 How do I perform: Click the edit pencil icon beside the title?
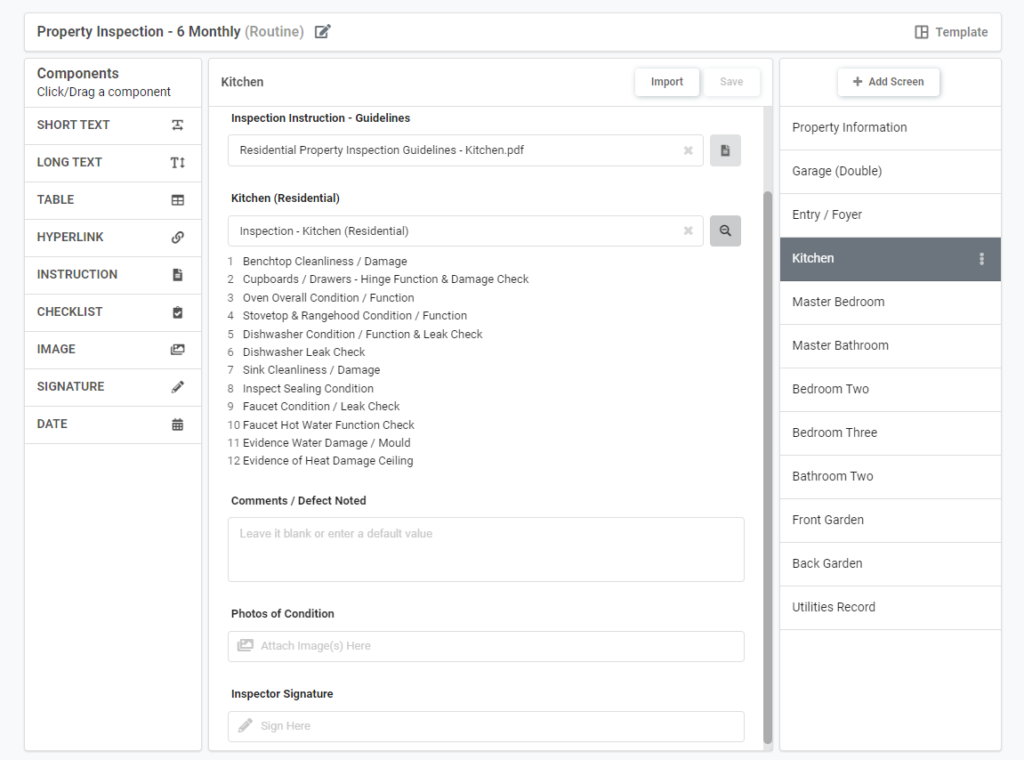pyautogui.click(x=322, y=32)
